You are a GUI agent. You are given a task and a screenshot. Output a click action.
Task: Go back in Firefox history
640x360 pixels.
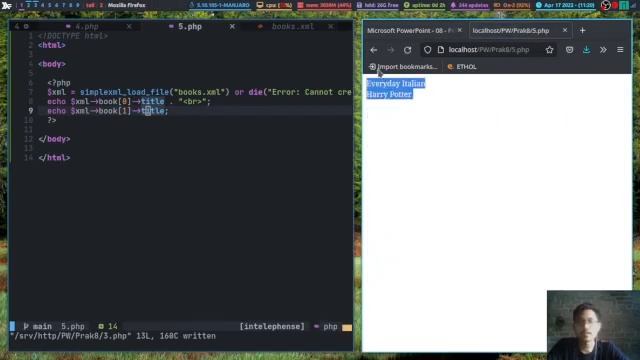[x=373, y=50]
